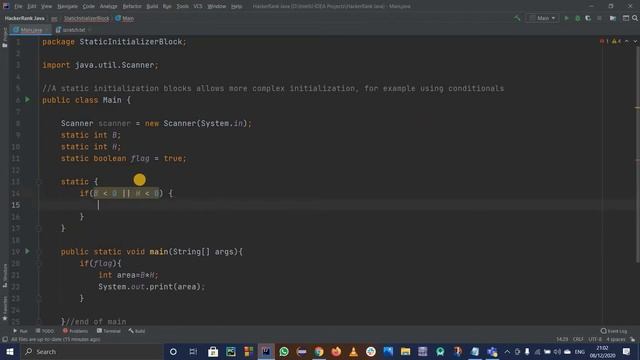Click the run gutter arrow beside main method
This screenshot has height=360, width=640.
[27, 251]
